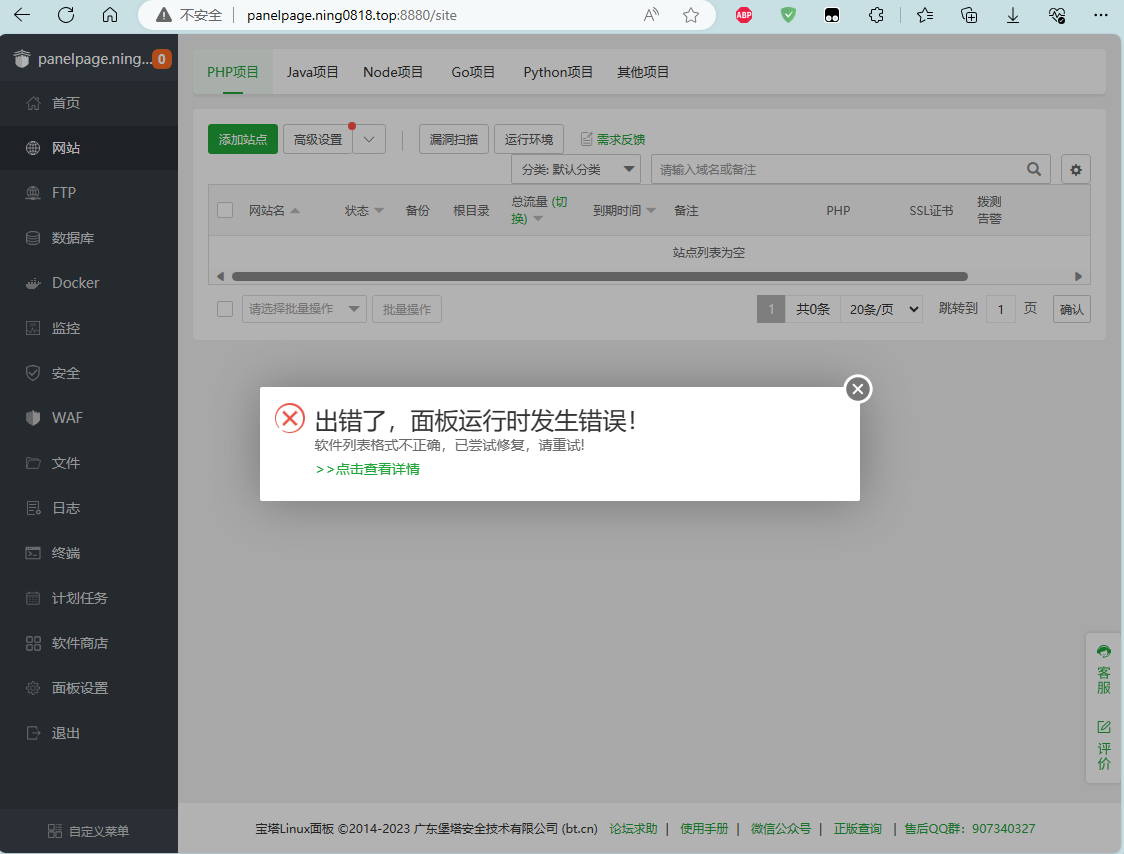This screenshot has width=1124, height=854.
Task: Open 自定义菜单 at sidebar bottom
Action: coord(89,831)
